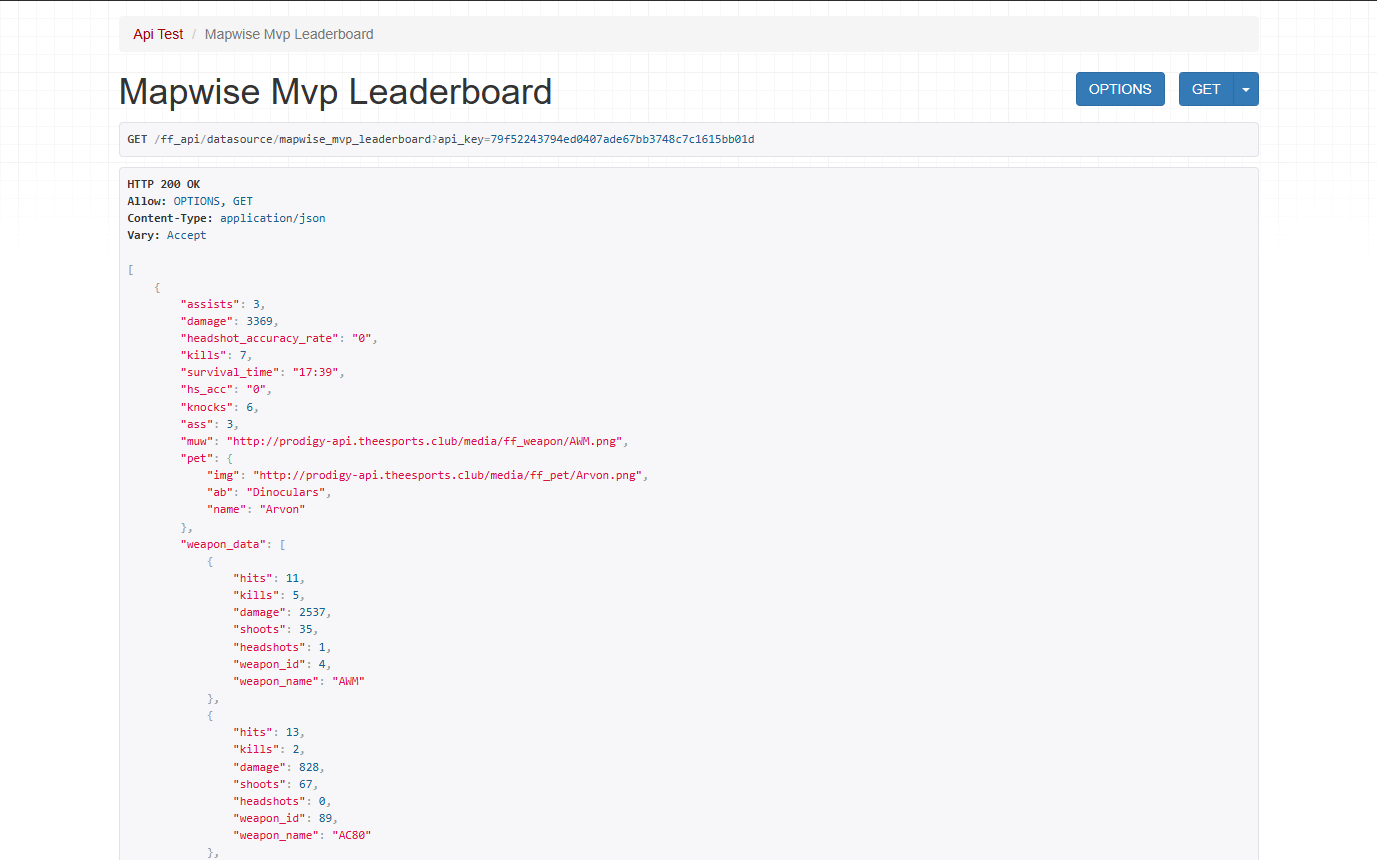Select the page heading Mapwise Mvp Leaderboard
The width and height of the screenshot is (1377, 860).
point(335,92)
